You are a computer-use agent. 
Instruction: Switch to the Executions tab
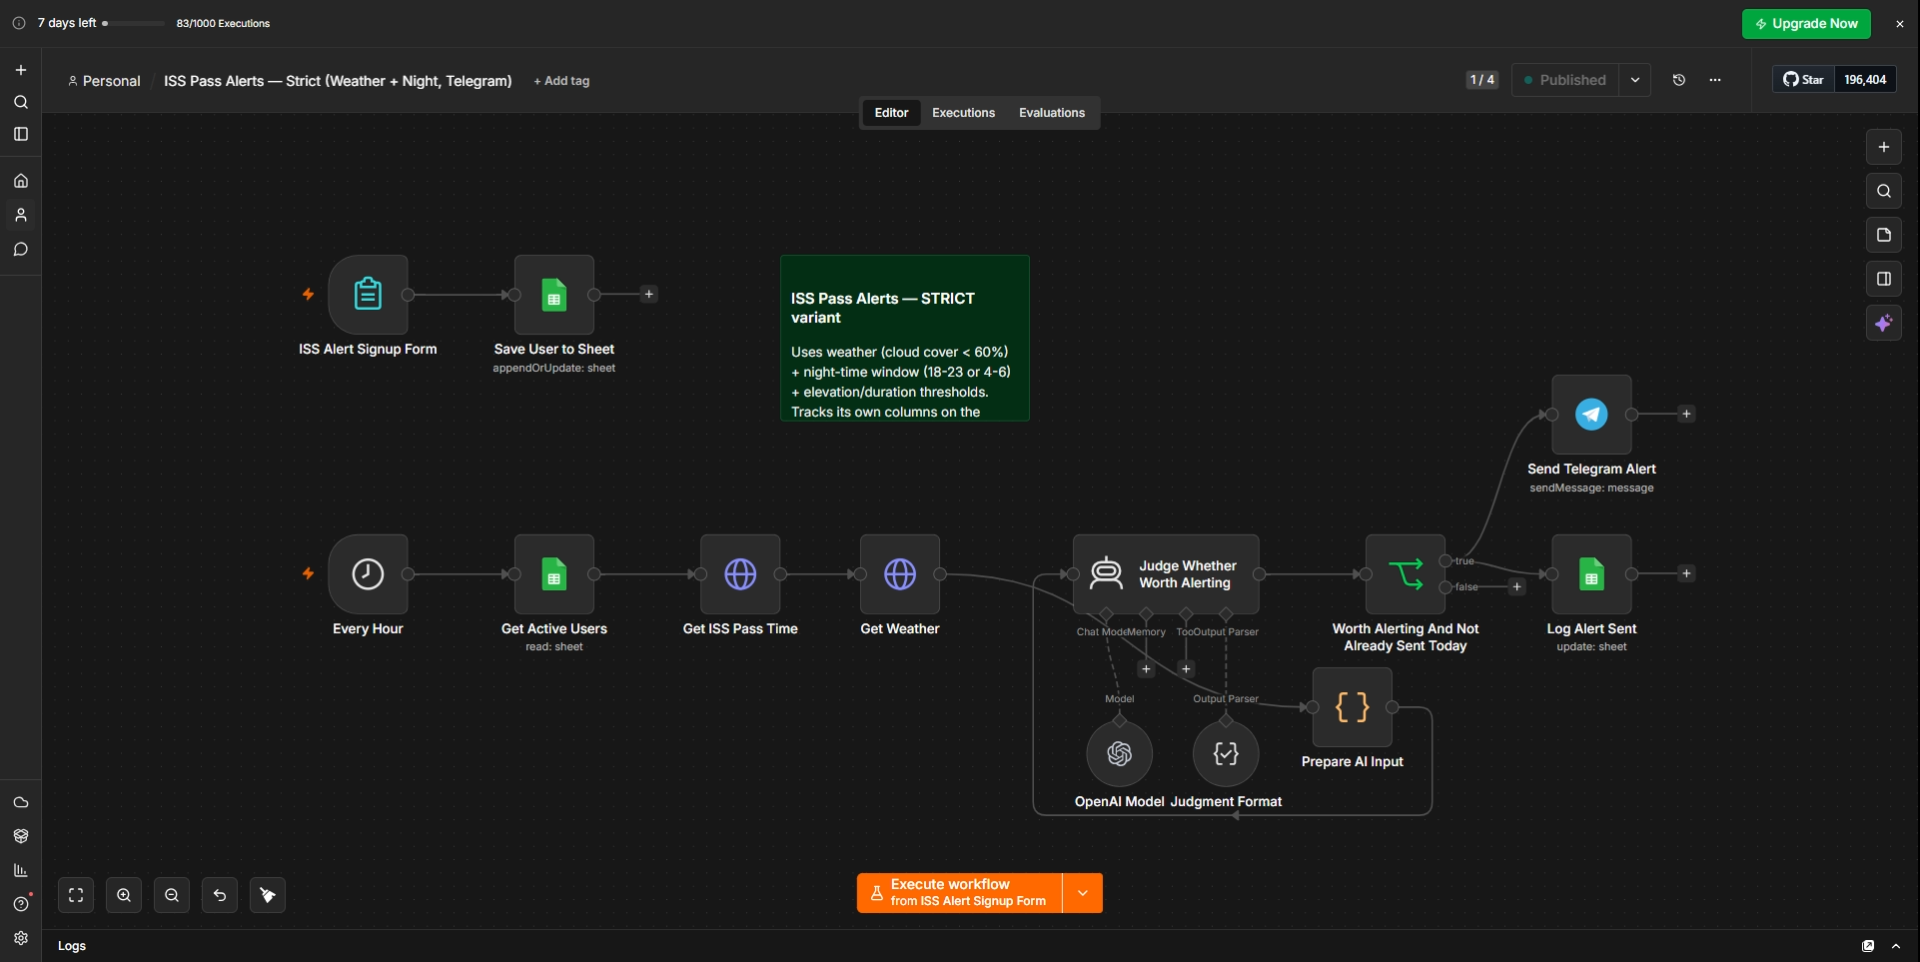963,113
